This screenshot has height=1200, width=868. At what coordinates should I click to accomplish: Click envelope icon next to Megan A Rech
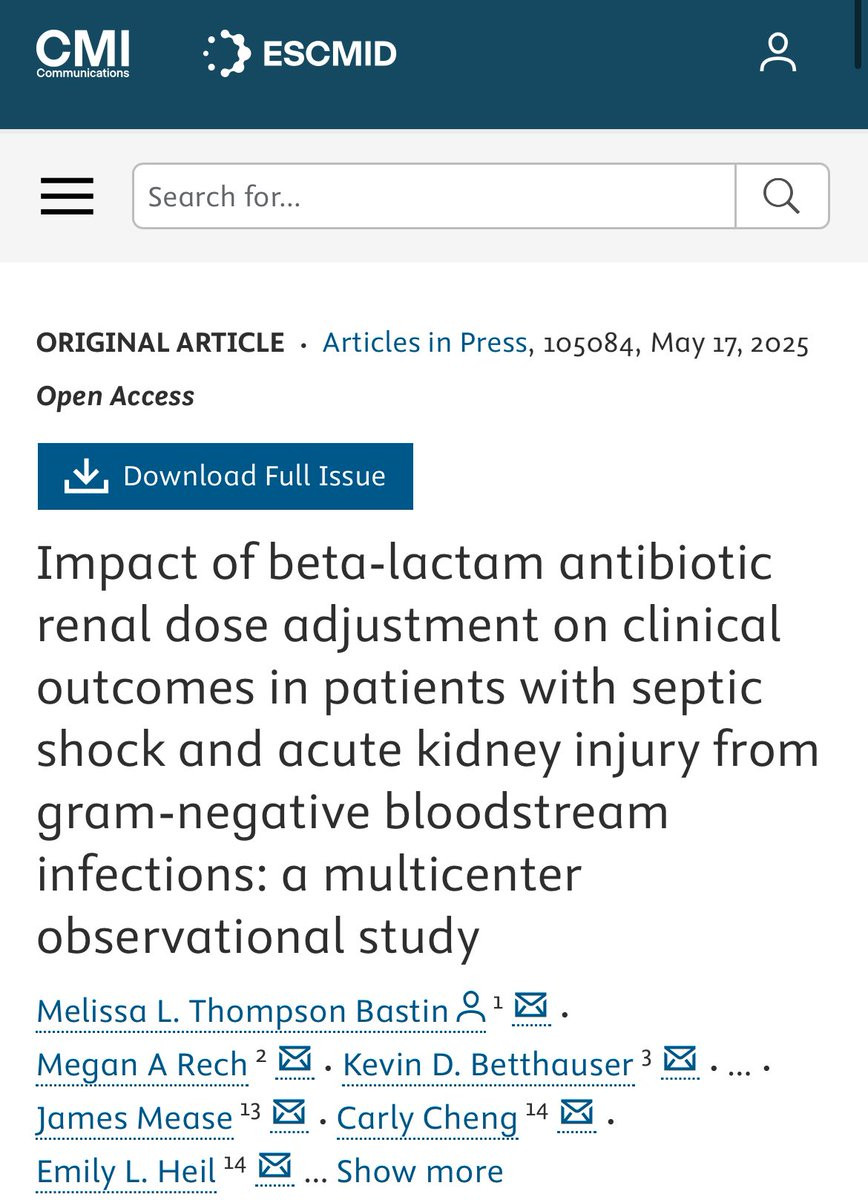295,1059
